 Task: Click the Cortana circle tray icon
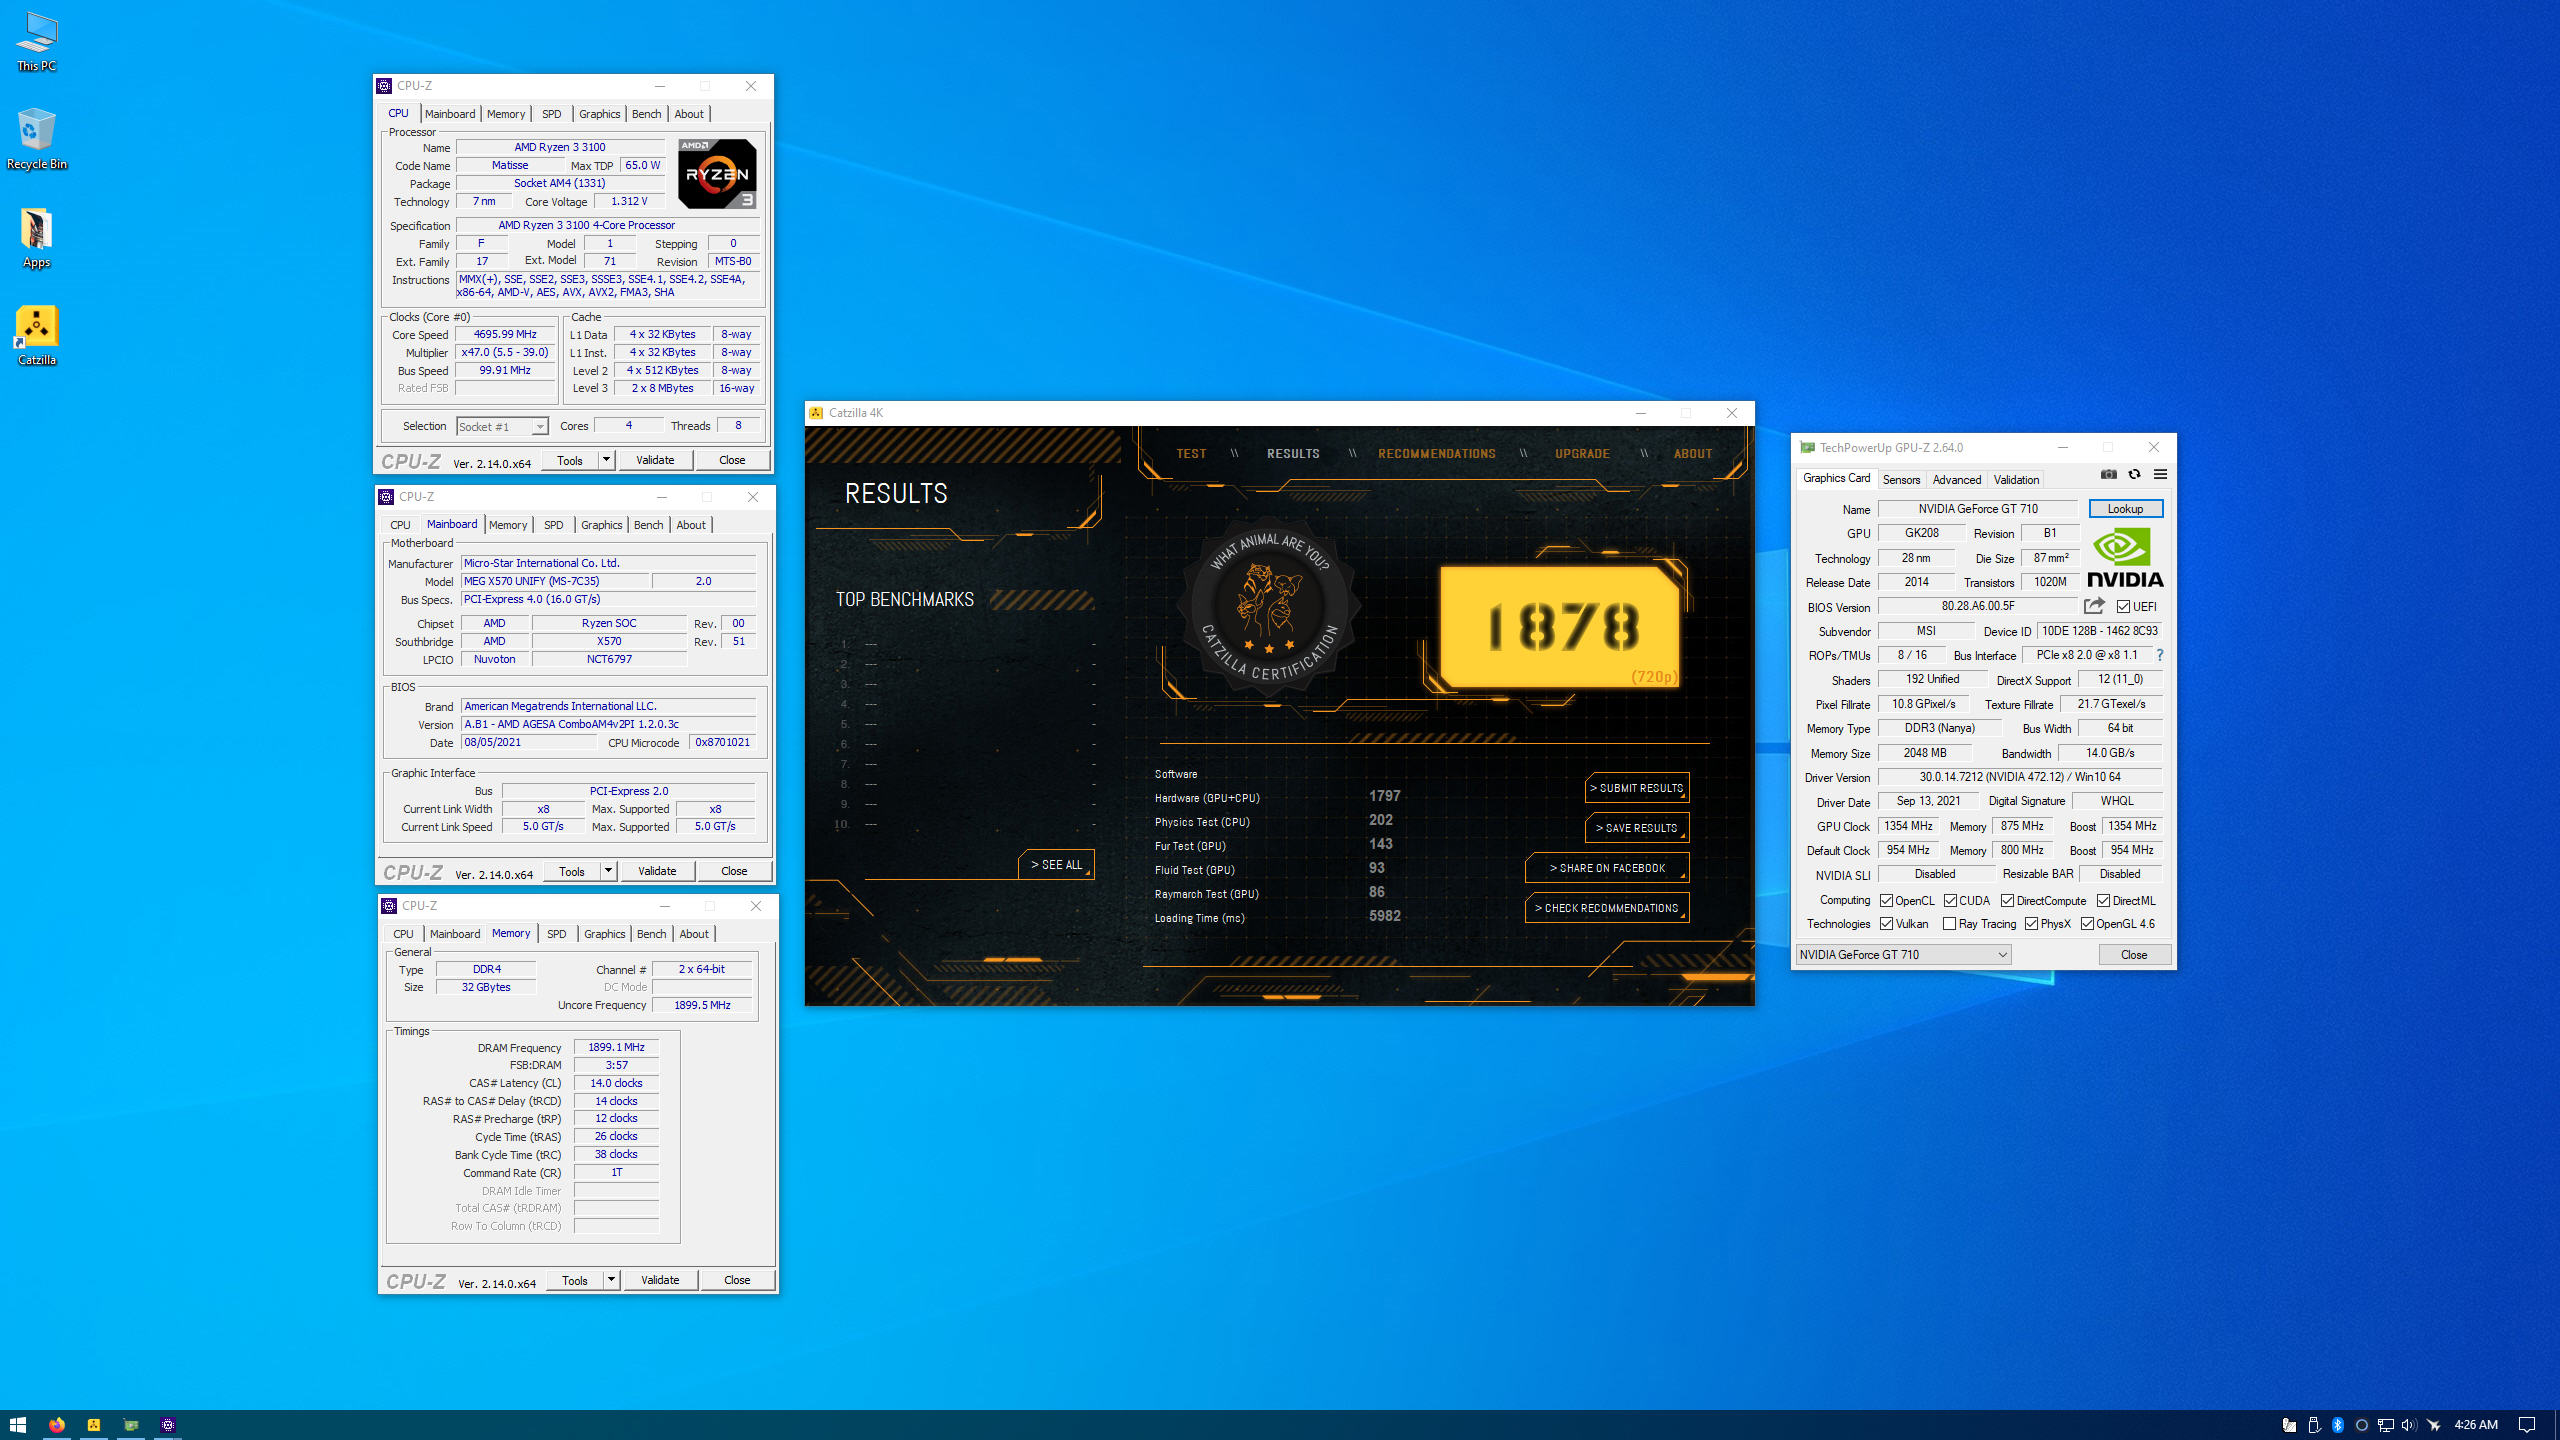pos(2362,1425)
